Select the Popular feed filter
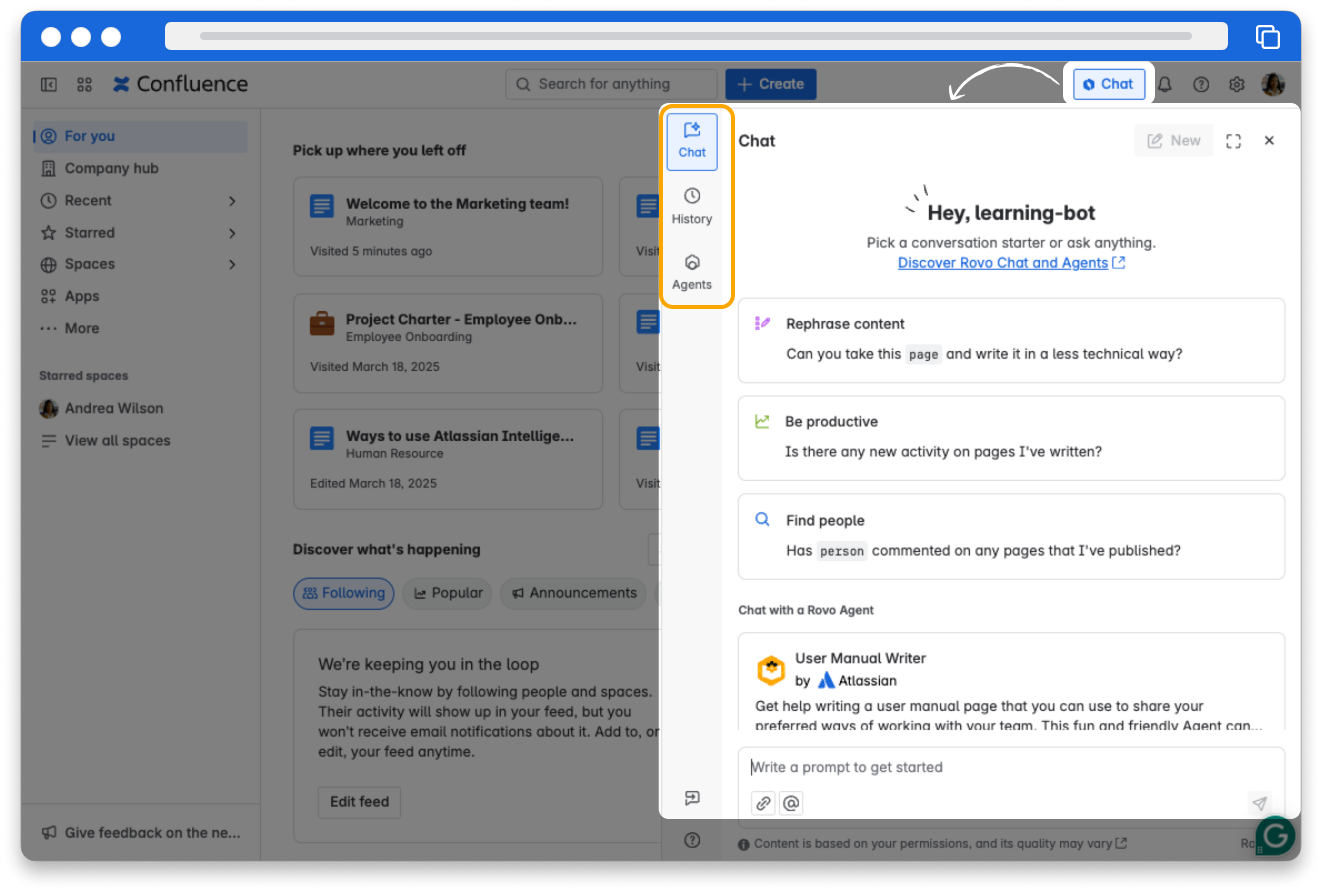 pyautogui.click(x=448, y=594)
